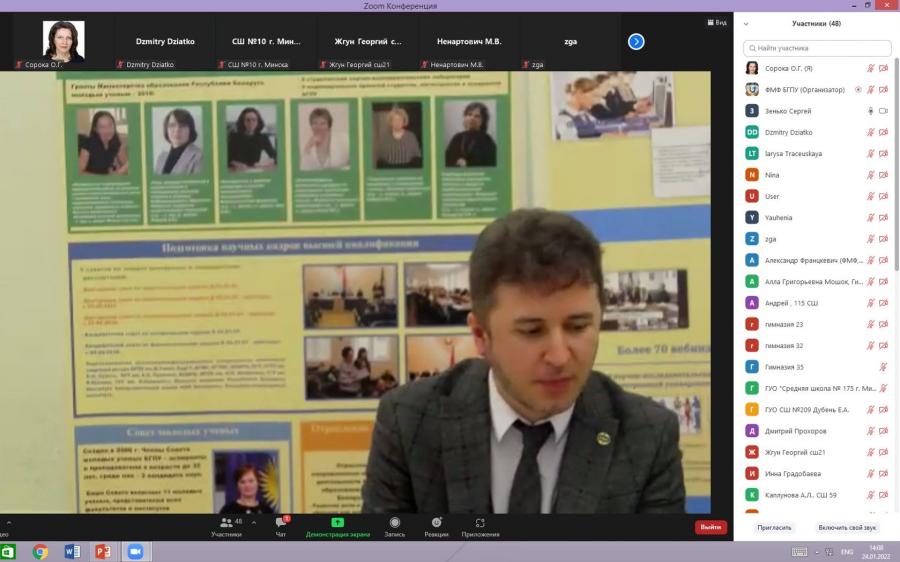Select Dzmitry Dziatko video tile in top strip
The width and height of the screenshot is (900, 562).
[165, 41]
